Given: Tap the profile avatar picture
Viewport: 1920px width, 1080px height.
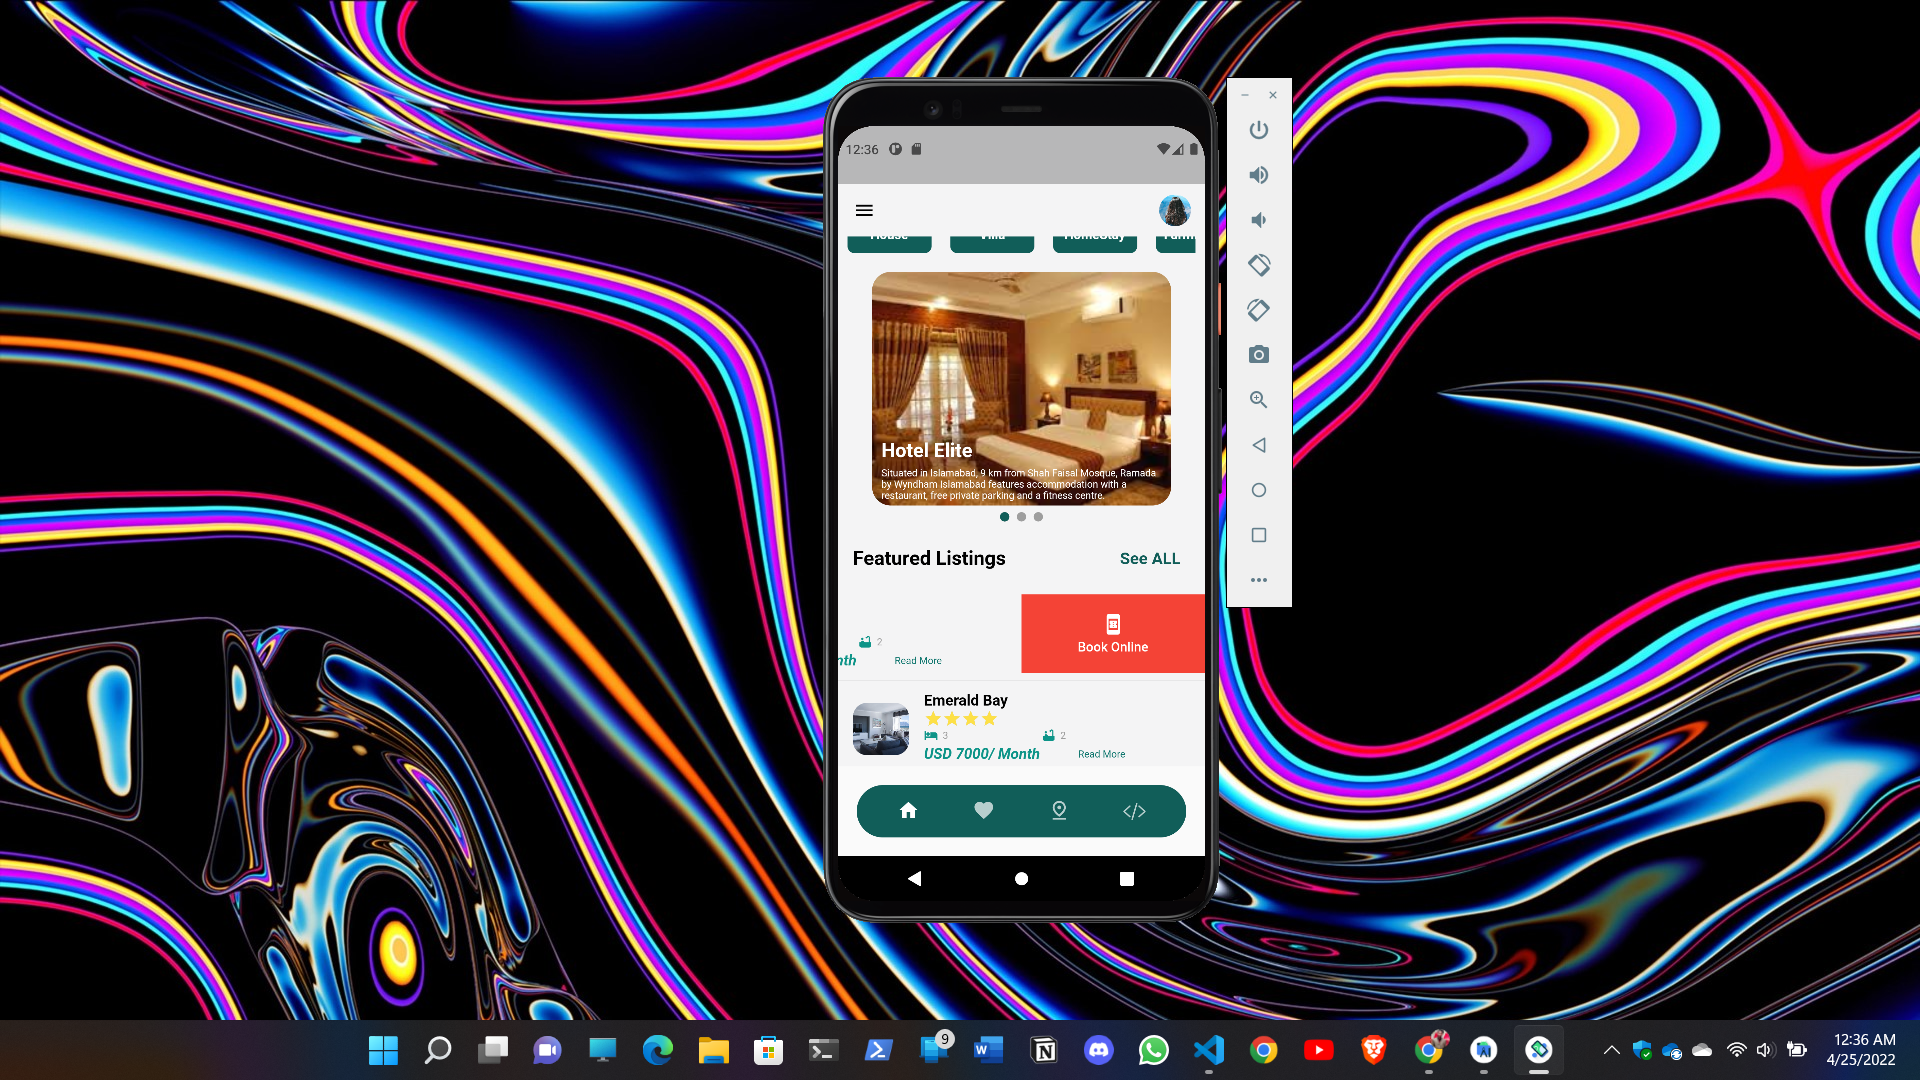Looking at the screenshot, I should [1174, 210].
